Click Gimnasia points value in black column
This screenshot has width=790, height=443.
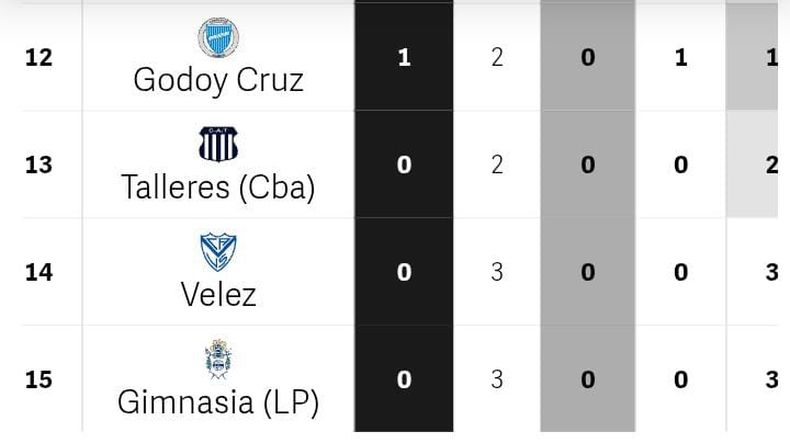coord(404,379)
